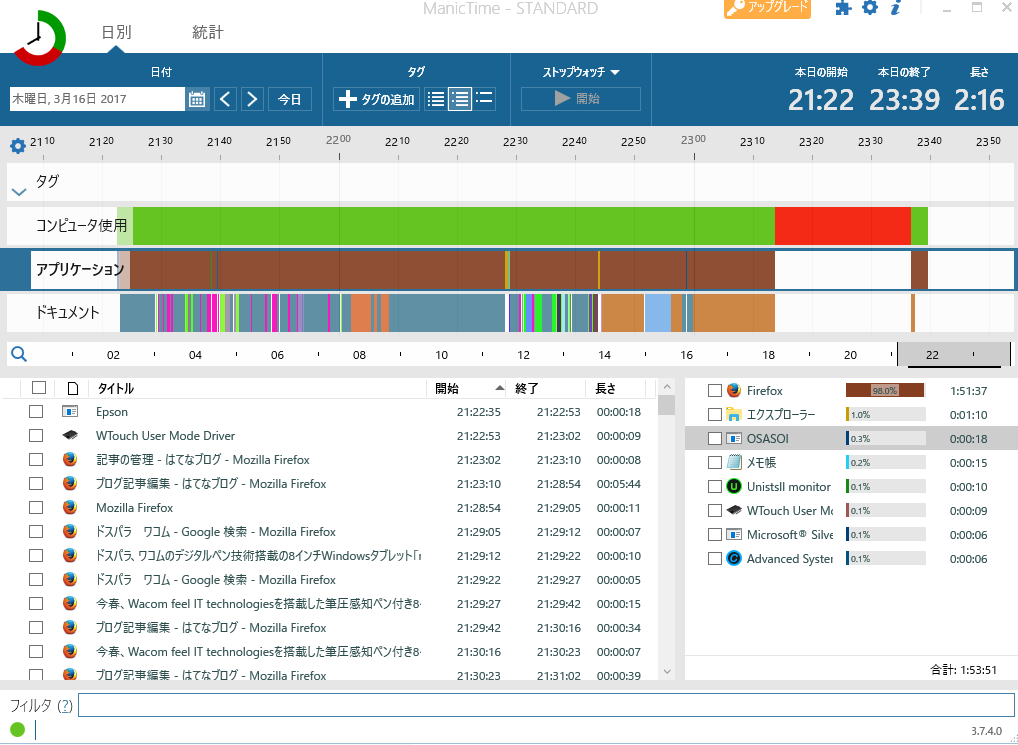Click the info icon in title bar
Viewport: 1018px width, 745px height.
(x=896, y=8)
